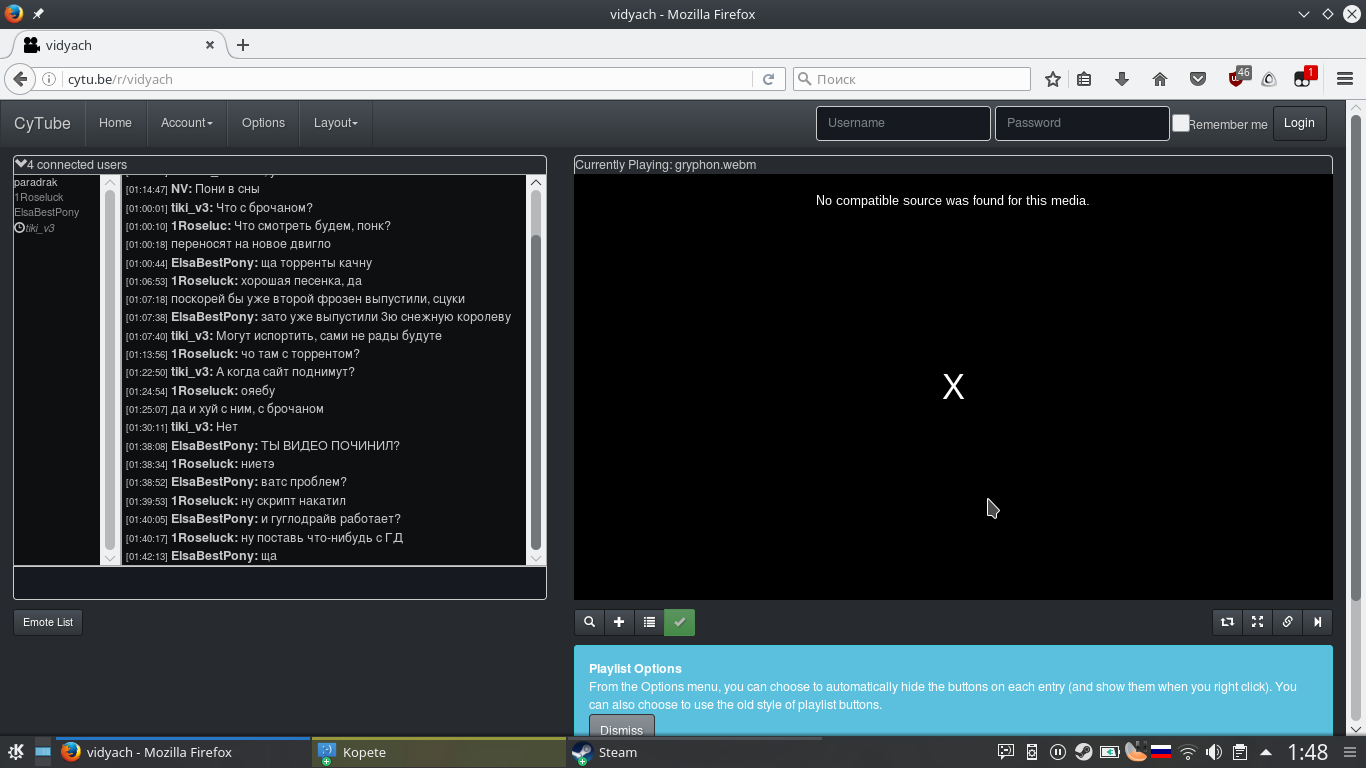Go to Firefox home page icon

pos(1160,79)
